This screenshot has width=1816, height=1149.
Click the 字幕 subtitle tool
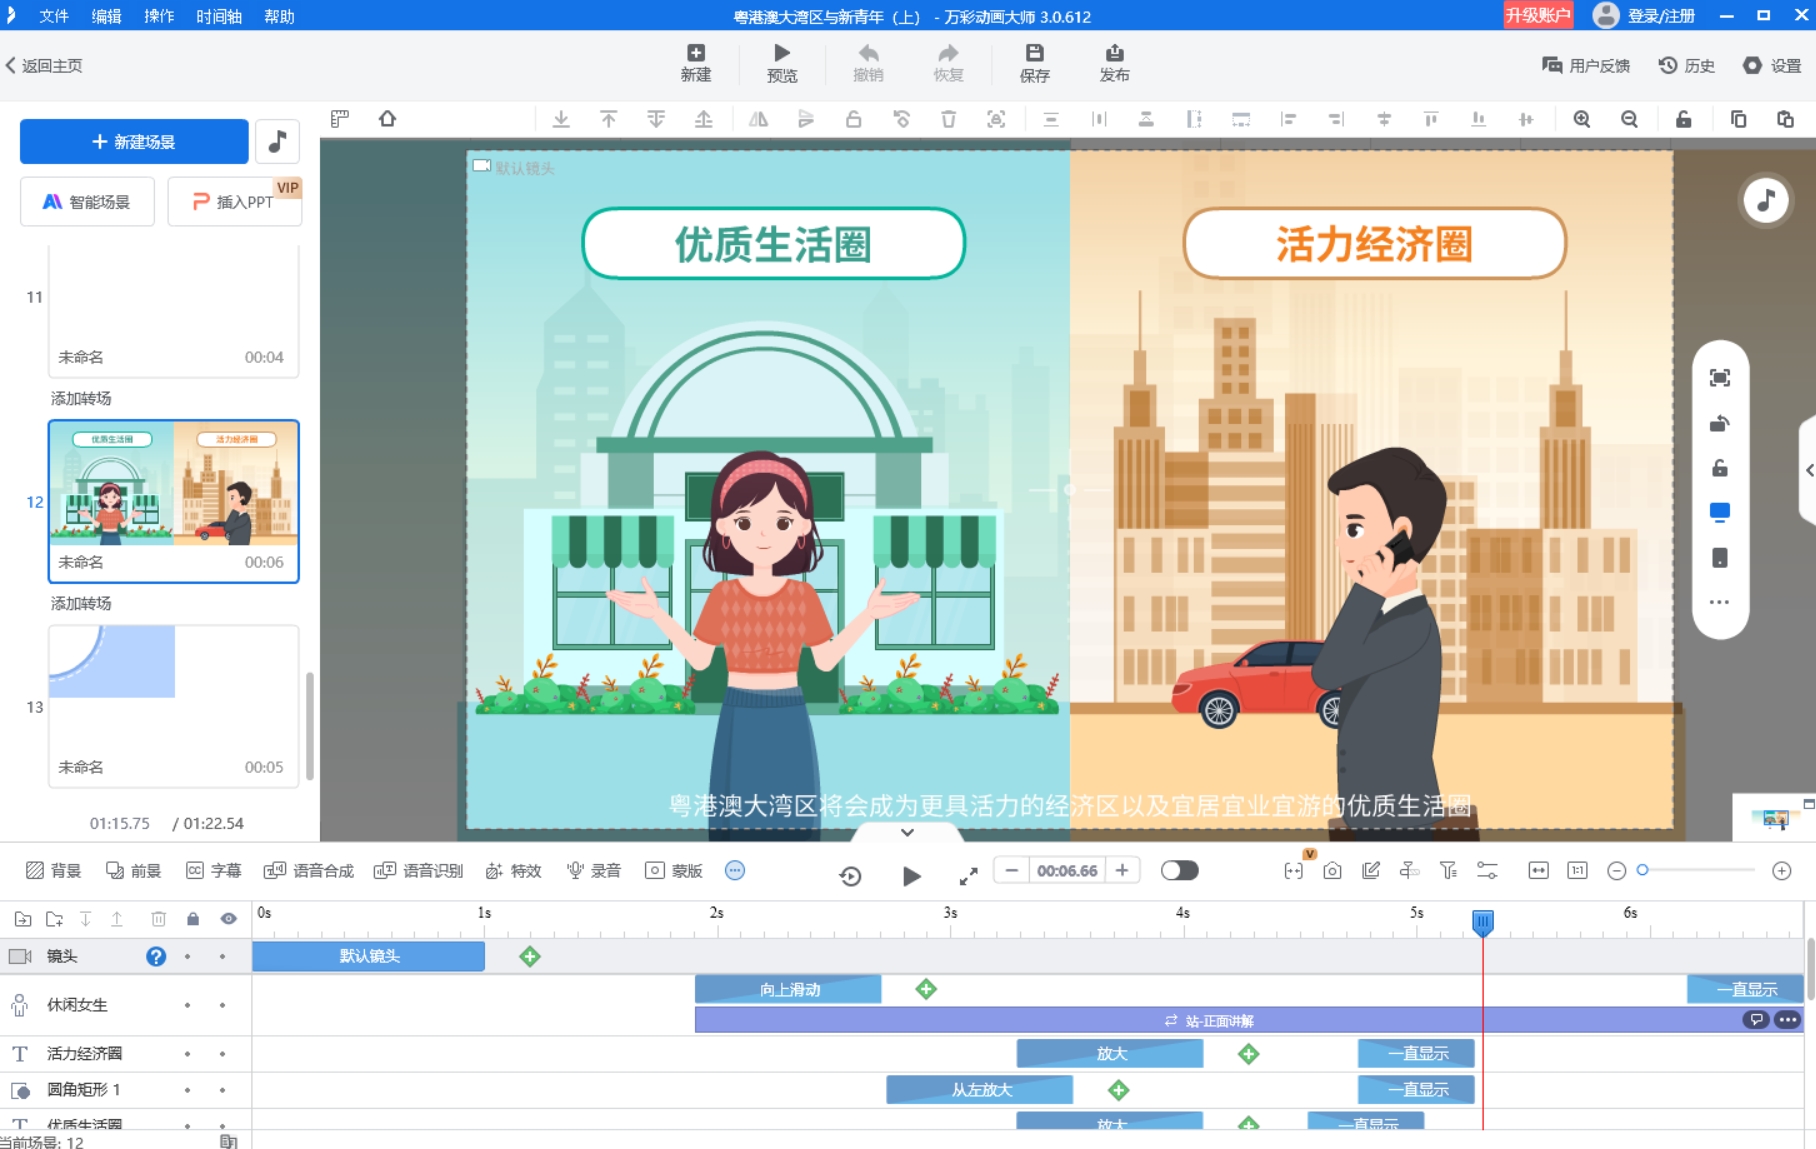213,871
